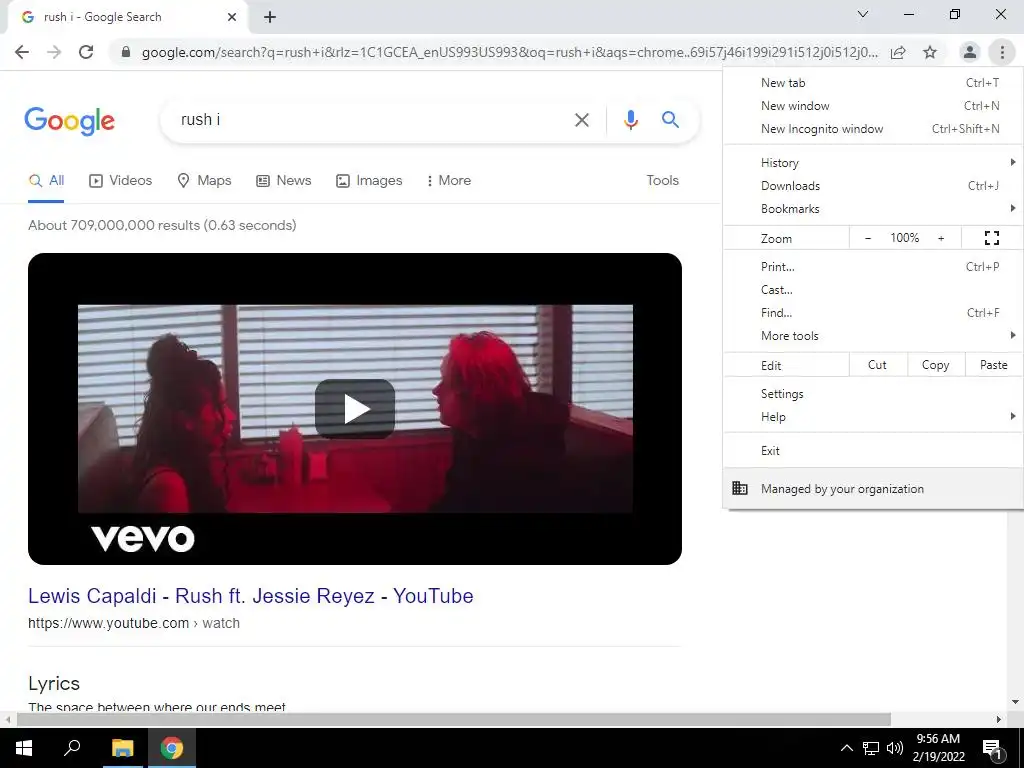
Task: Click the address bar URL
Action: (510, 52)
